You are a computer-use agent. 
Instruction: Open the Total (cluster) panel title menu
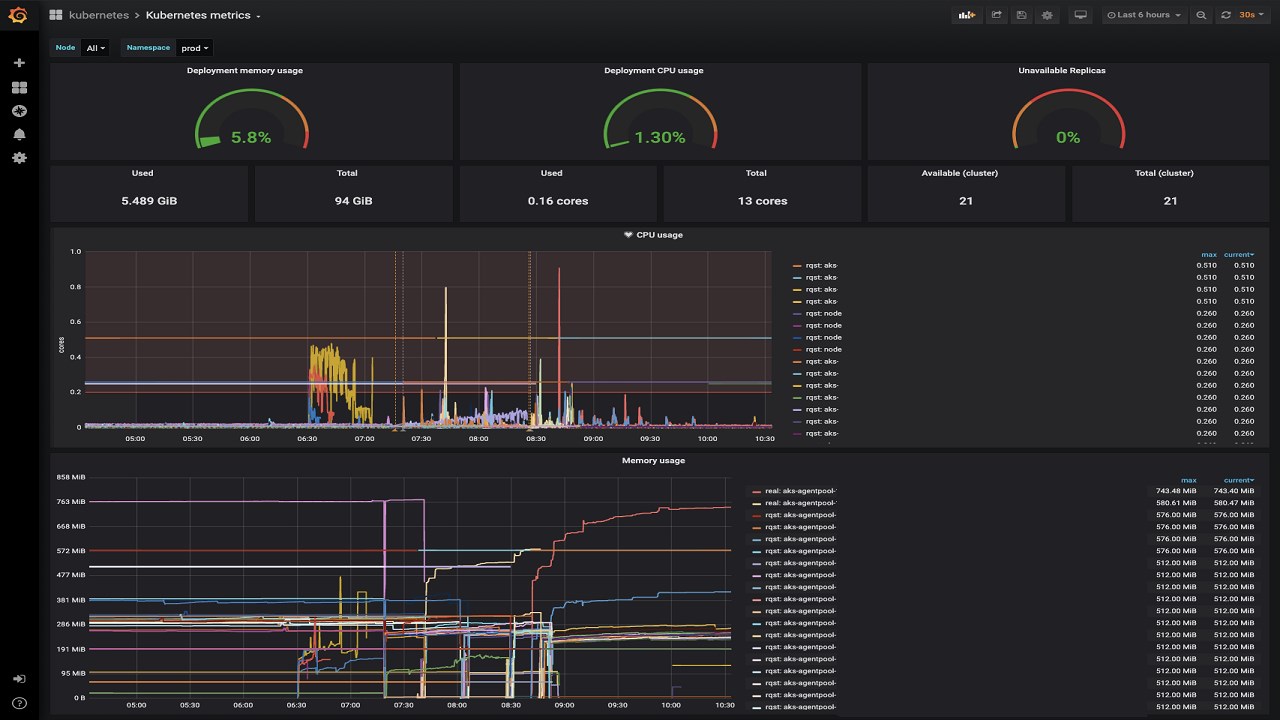tap(1165, 174)
